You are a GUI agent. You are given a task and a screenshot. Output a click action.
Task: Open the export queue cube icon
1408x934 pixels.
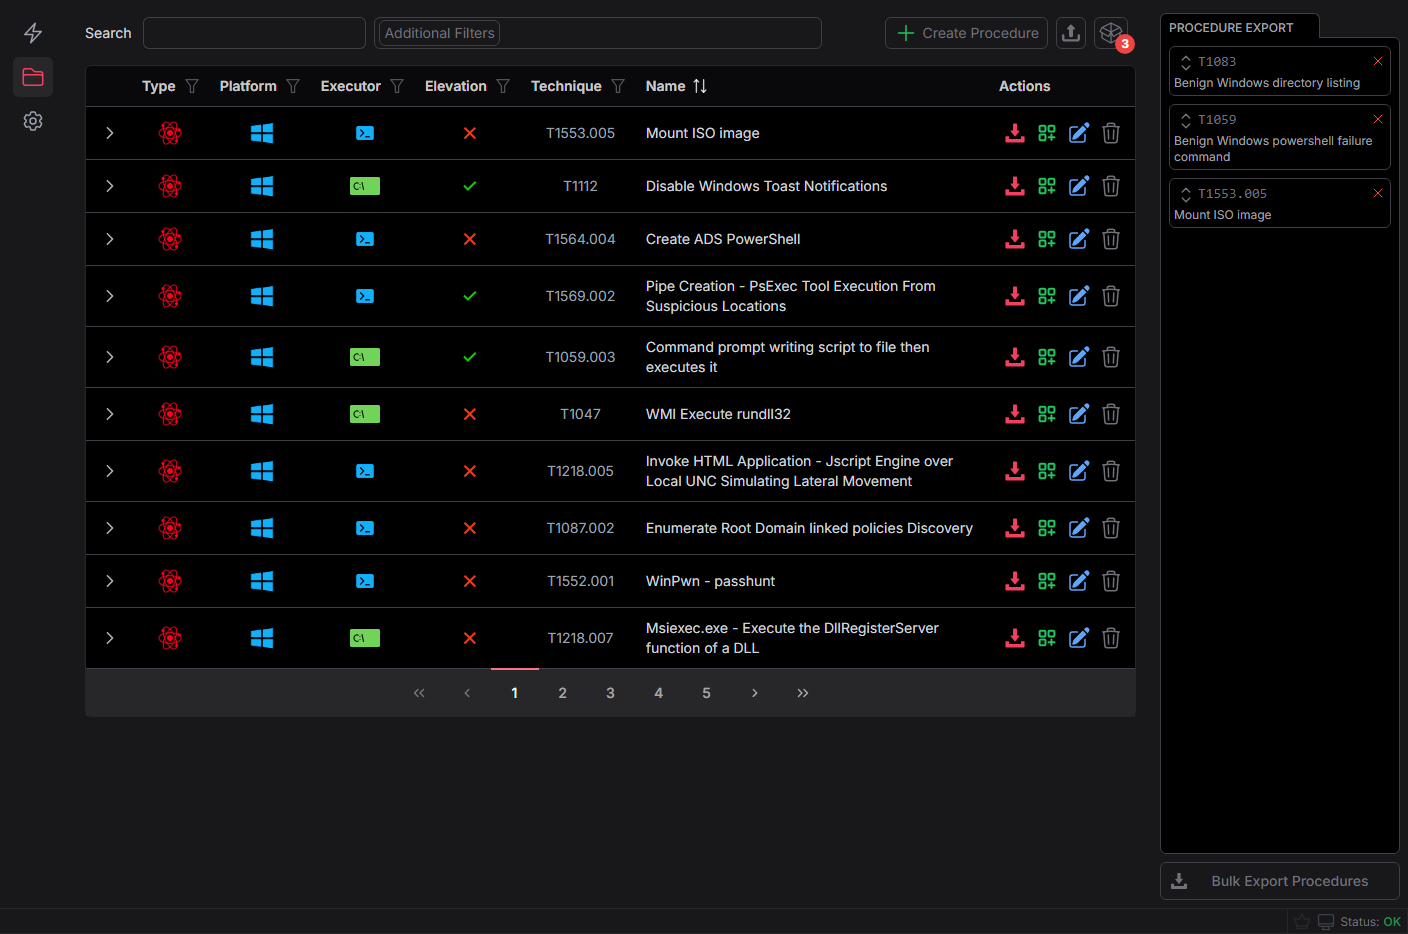[1110, 33]
